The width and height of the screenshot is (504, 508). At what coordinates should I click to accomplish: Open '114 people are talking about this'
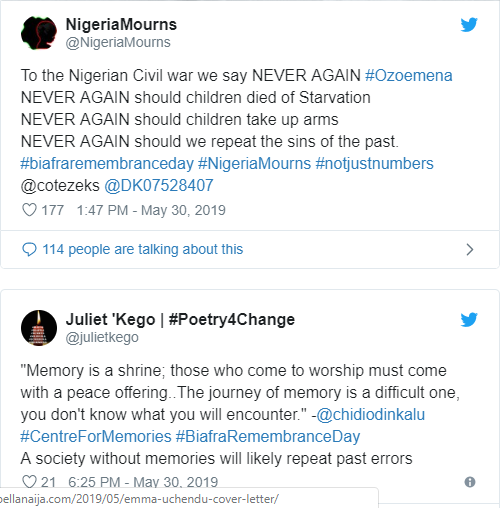point(143,249)
